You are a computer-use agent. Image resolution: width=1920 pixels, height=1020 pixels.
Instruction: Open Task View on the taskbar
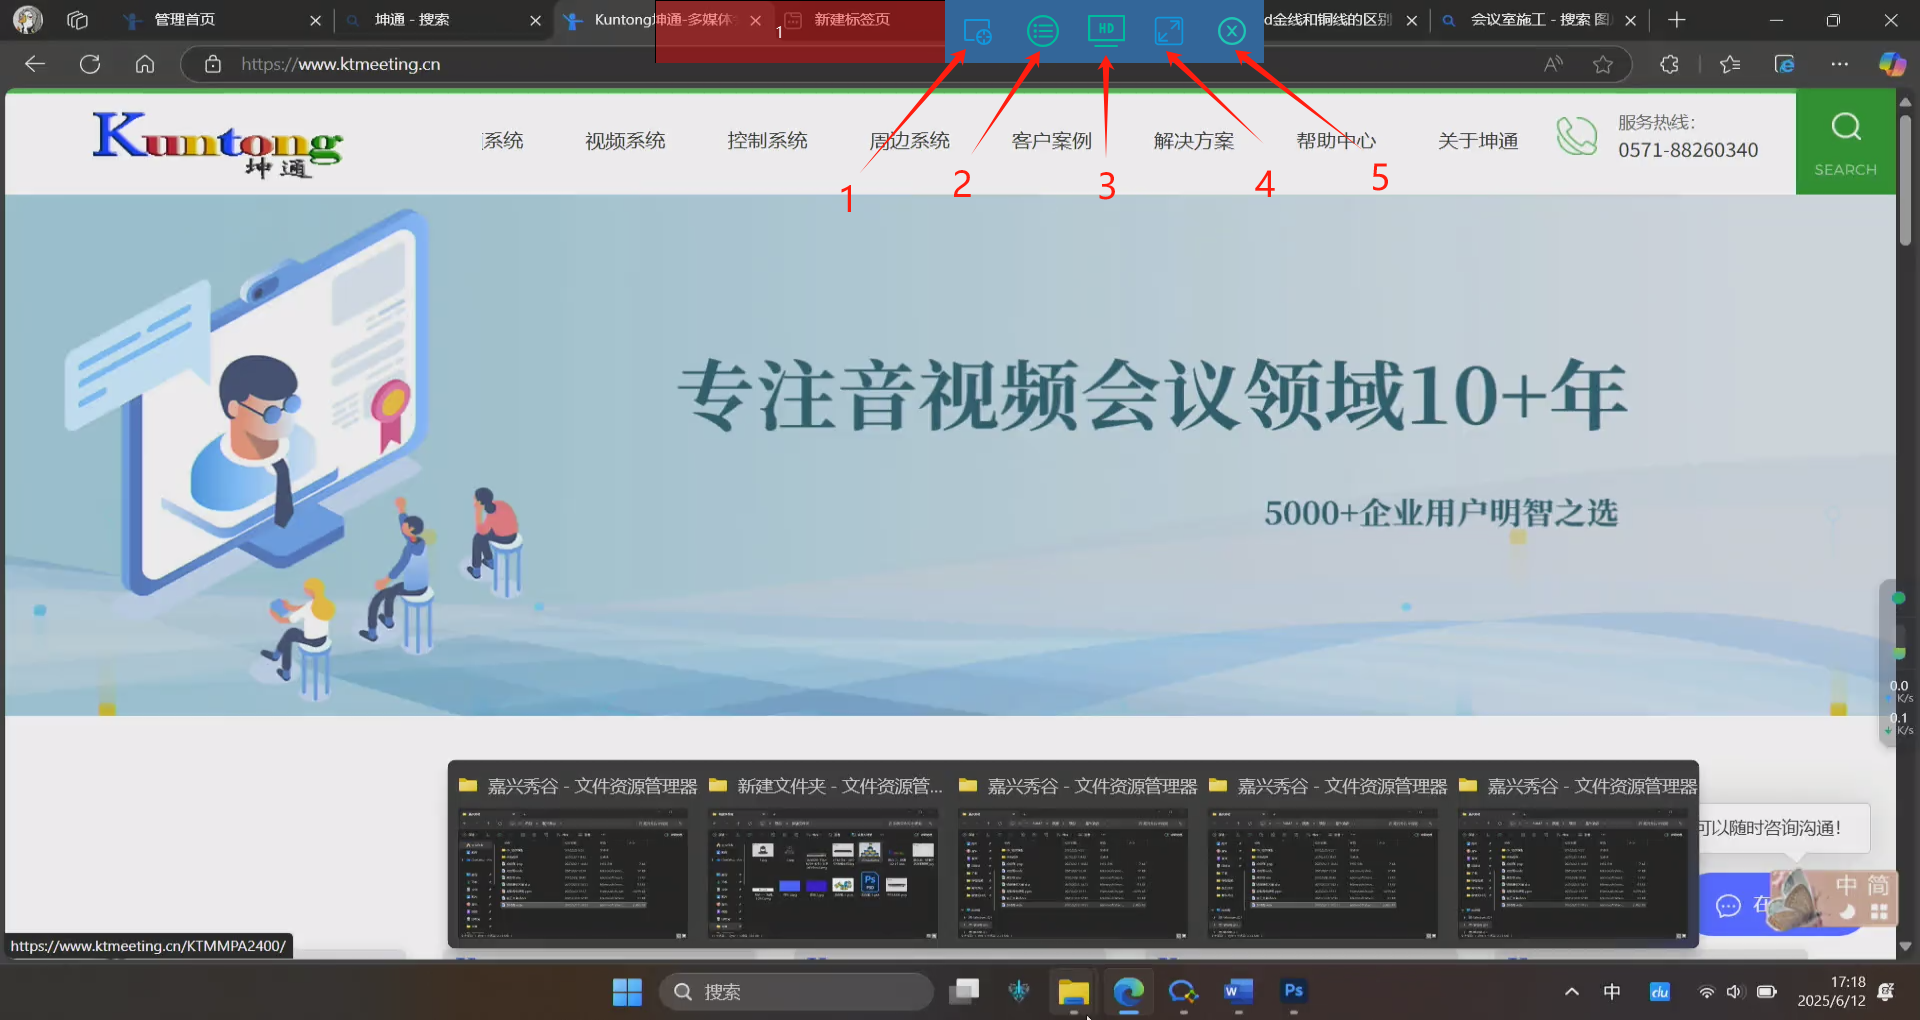964,992
